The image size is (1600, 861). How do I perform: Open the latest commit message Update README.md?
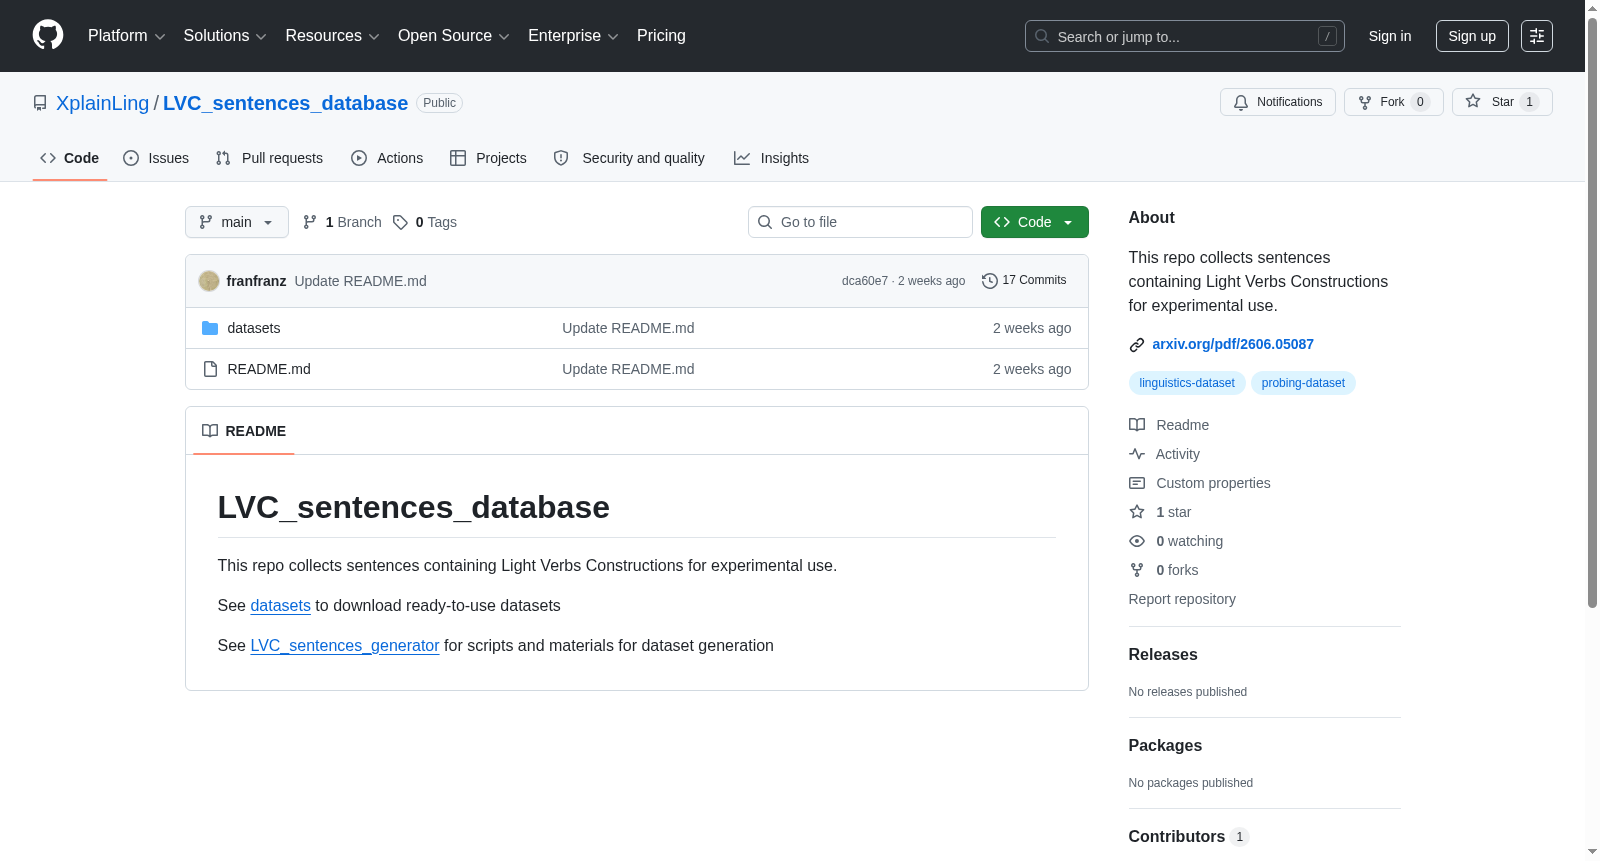point(360,281)
